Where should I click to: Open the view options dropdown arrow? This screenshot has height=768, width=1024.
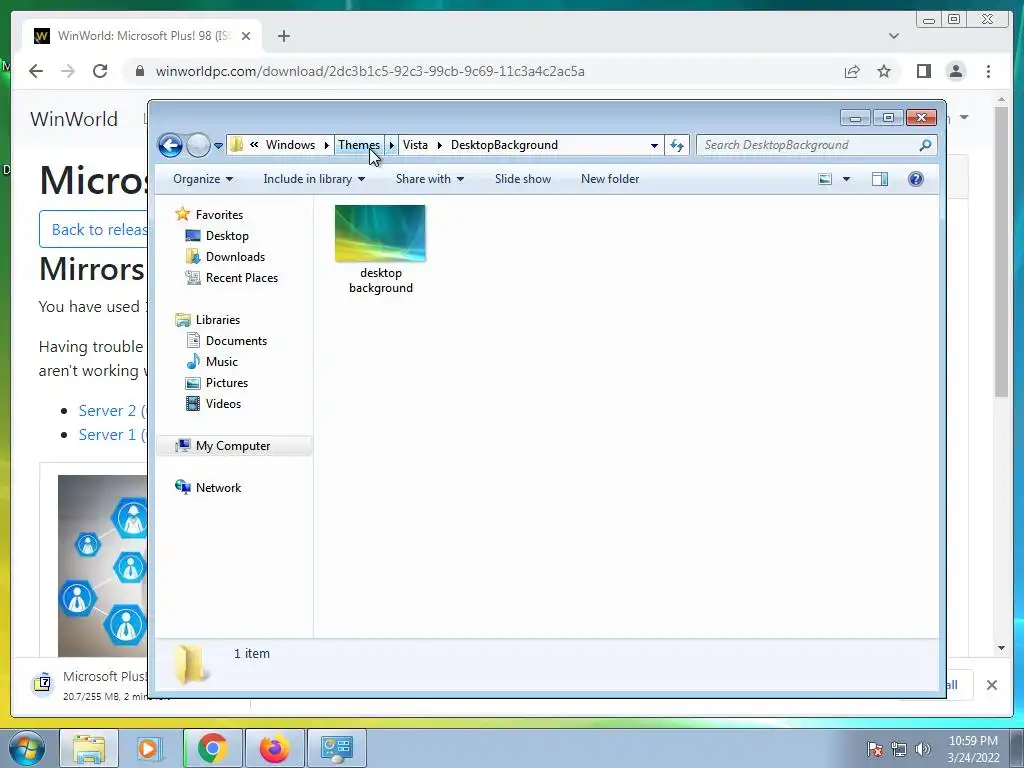point(846,179)
